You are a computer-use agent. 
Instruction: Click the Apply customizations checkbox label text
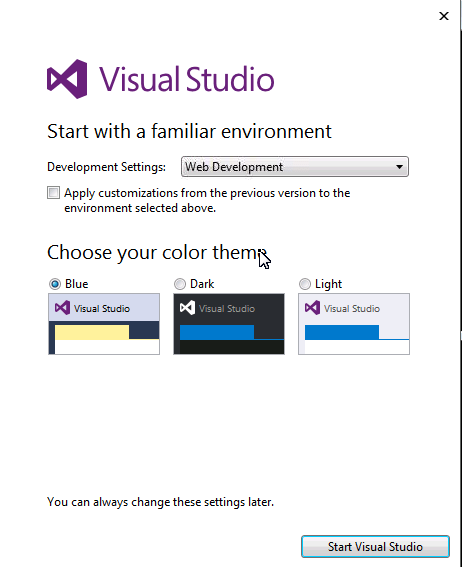pos(207,200)
